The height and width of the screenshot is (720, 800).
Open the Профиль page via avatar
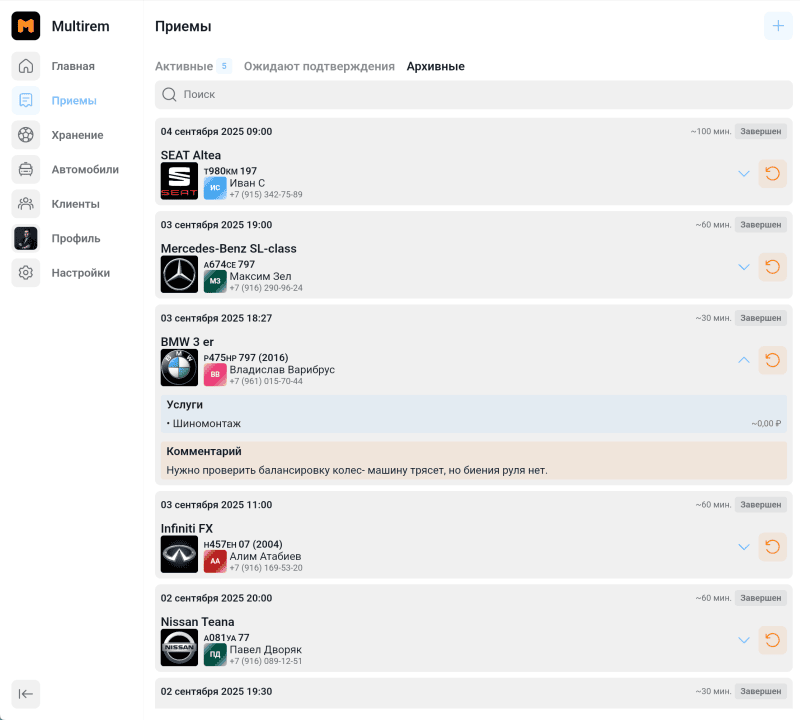coord(26,238)
